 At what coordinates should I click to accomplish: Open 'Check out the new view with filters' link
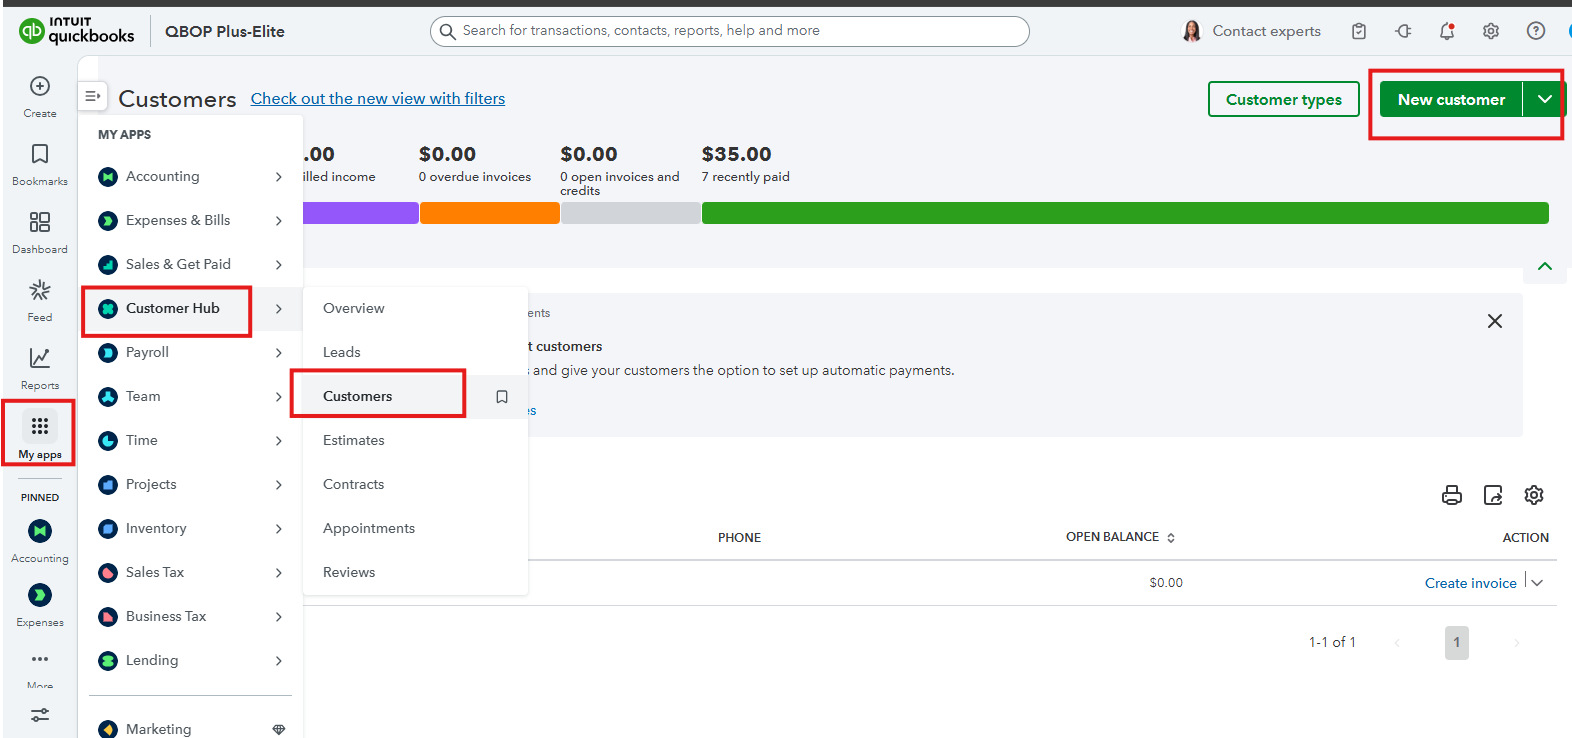(x=377, y=98)
